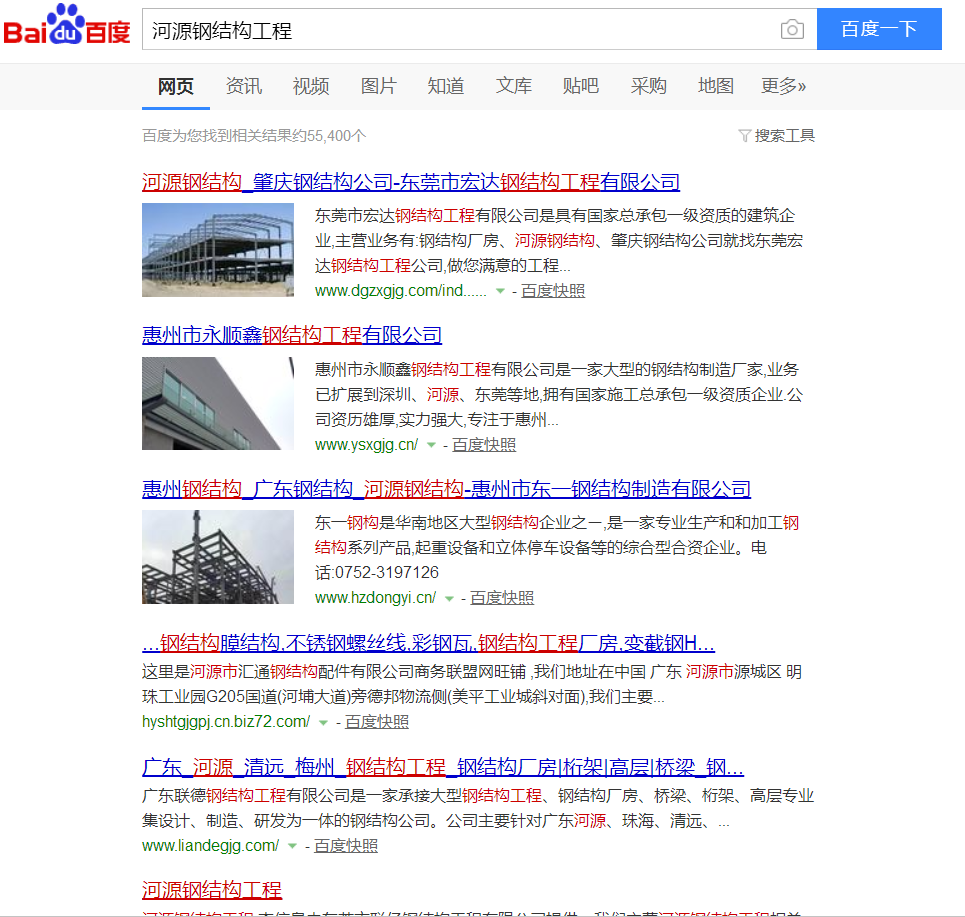965x917 pixels.
Task: Open the bottom 河源钢结构工程 result title
Action: point(212,890)
